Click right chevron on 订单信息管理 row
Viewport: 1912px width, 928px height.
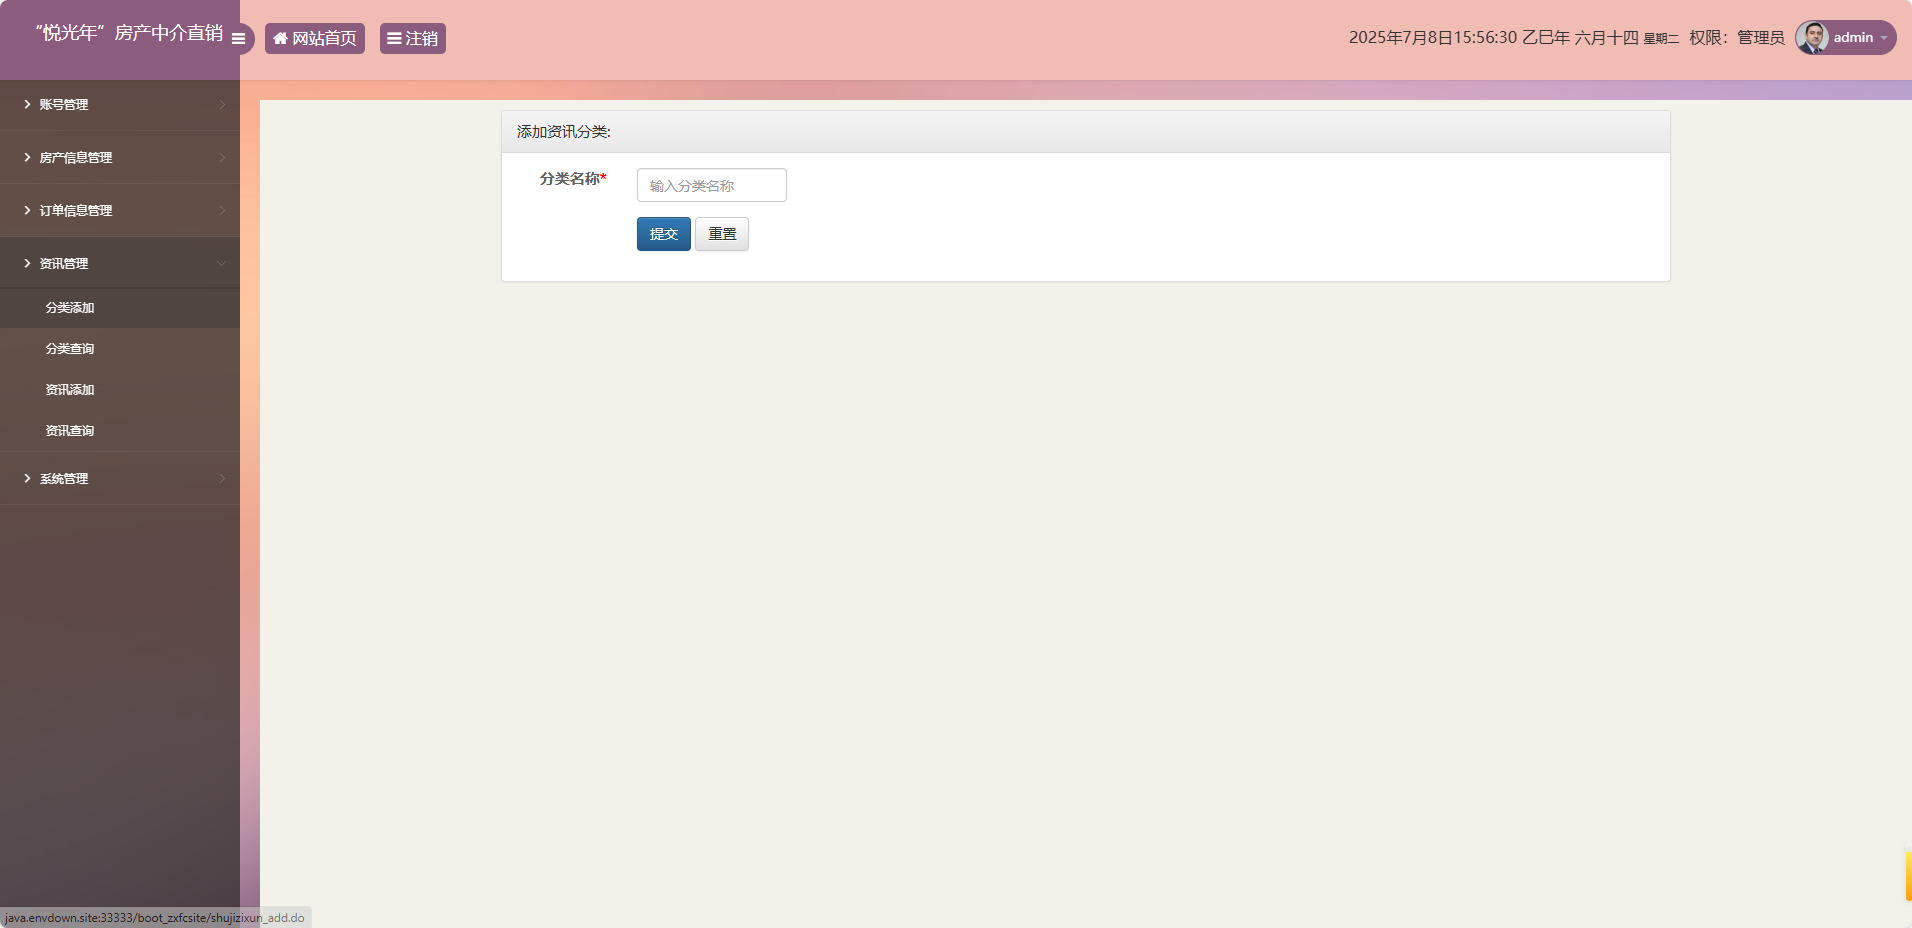222,210
